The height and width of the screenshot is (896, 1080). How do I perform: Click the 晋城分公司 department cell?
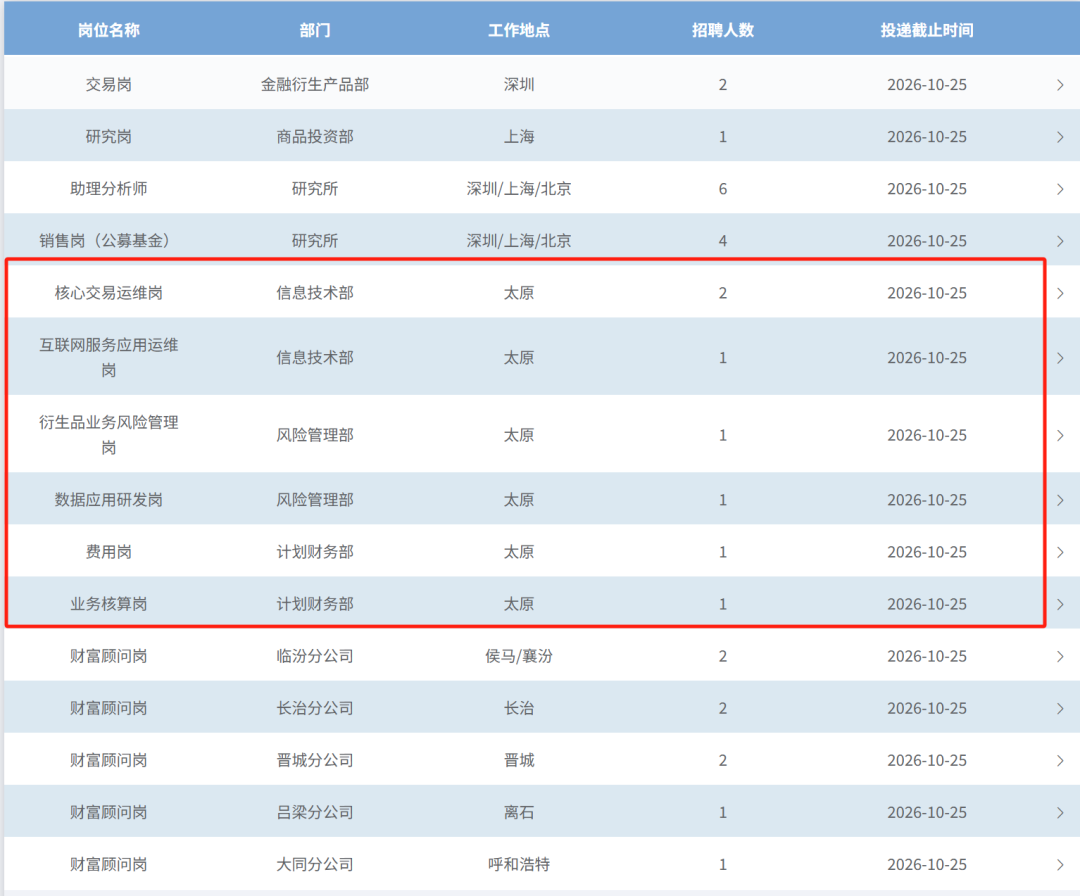pos(315,760)
